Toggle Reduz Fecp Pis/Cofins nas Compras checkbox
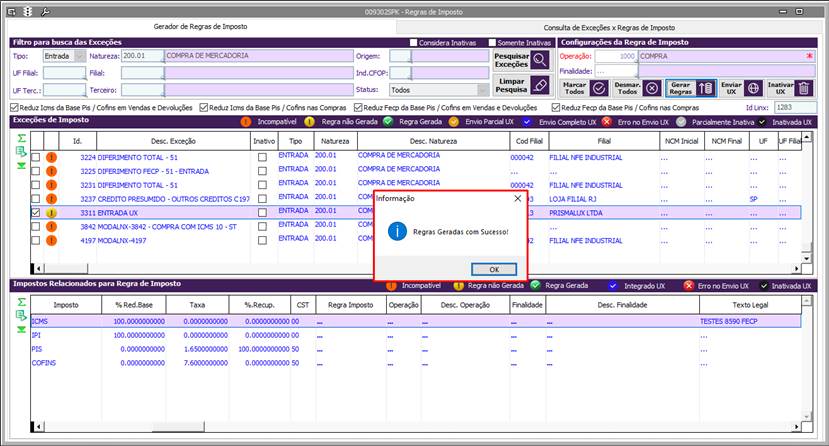 [556, 107]
